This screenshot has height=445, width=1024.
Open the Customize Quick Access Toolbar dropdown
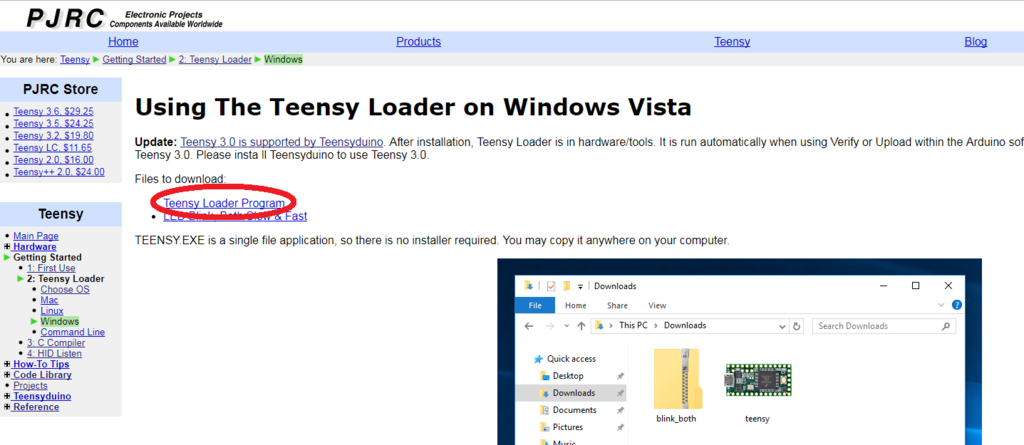coord(580,286)
